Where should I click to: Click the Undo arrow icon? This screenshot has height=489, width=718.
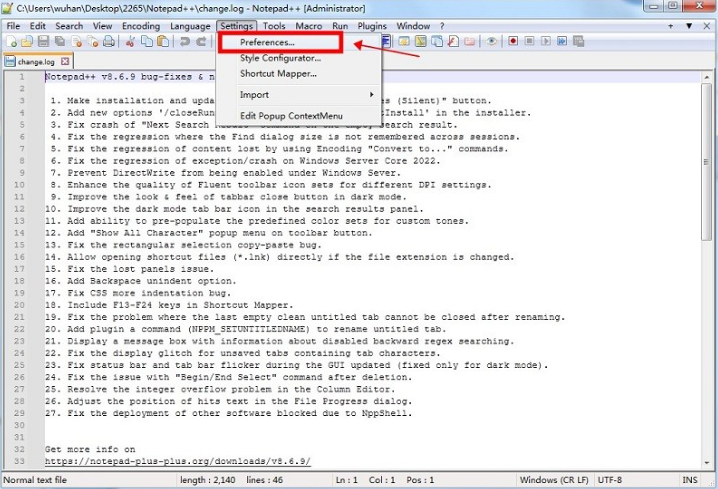185,42
